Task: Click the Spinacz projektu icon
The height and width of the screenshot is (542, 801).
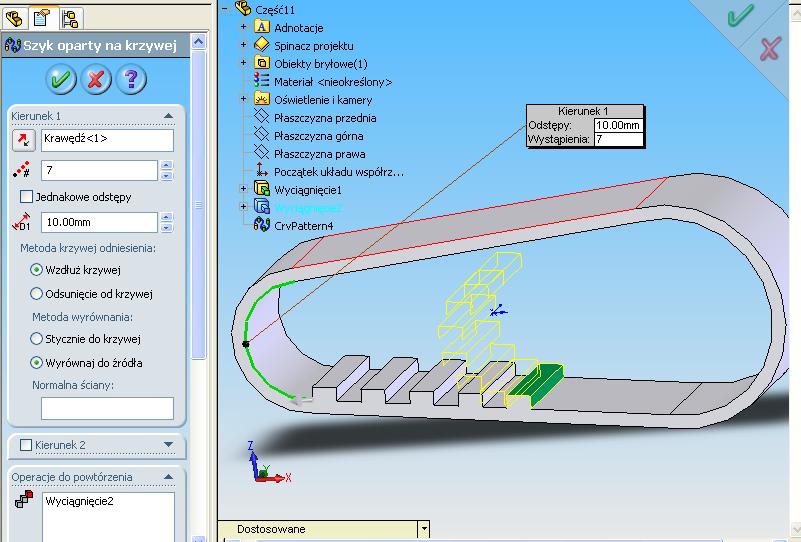Action: [x=262, y=44]
